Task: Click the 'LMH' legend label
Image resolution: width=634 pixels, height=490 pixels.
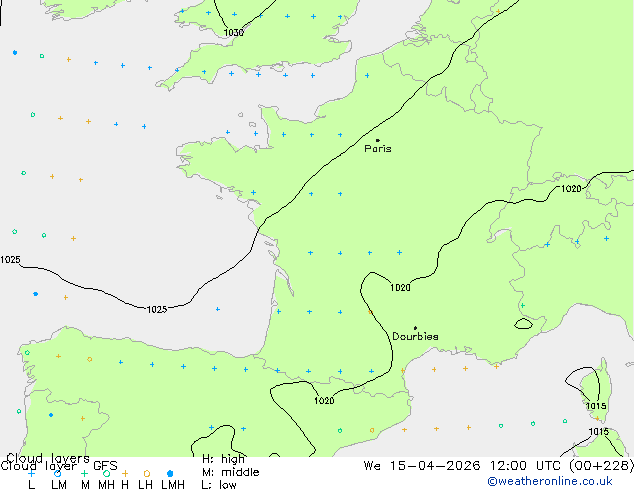Action: (x=173, y=485)
